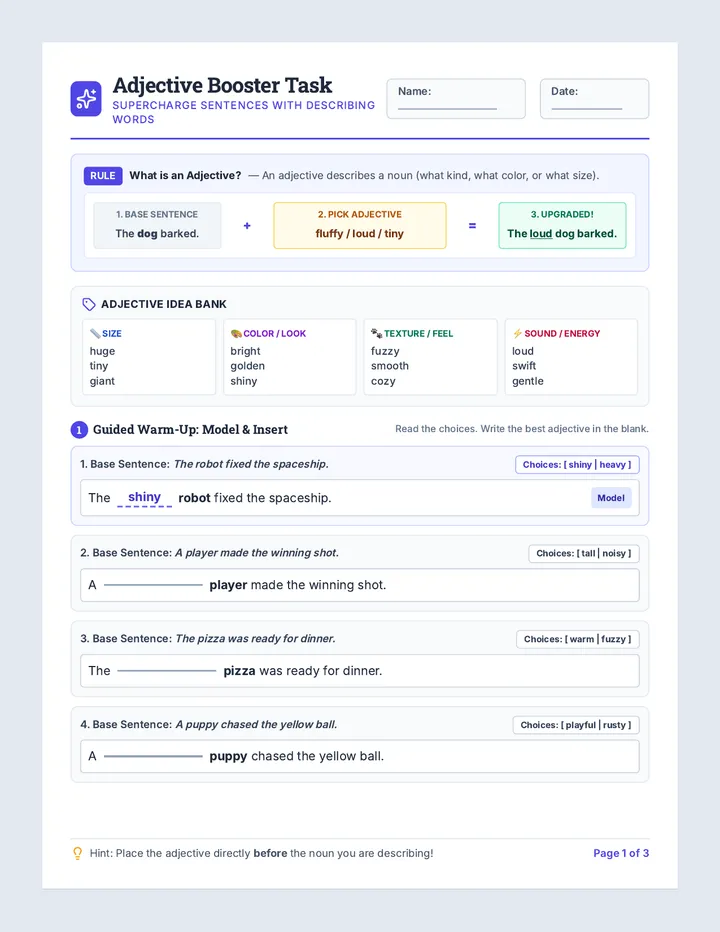Click the sparkle logo icon beside title
720x932 pixels.
86,99
